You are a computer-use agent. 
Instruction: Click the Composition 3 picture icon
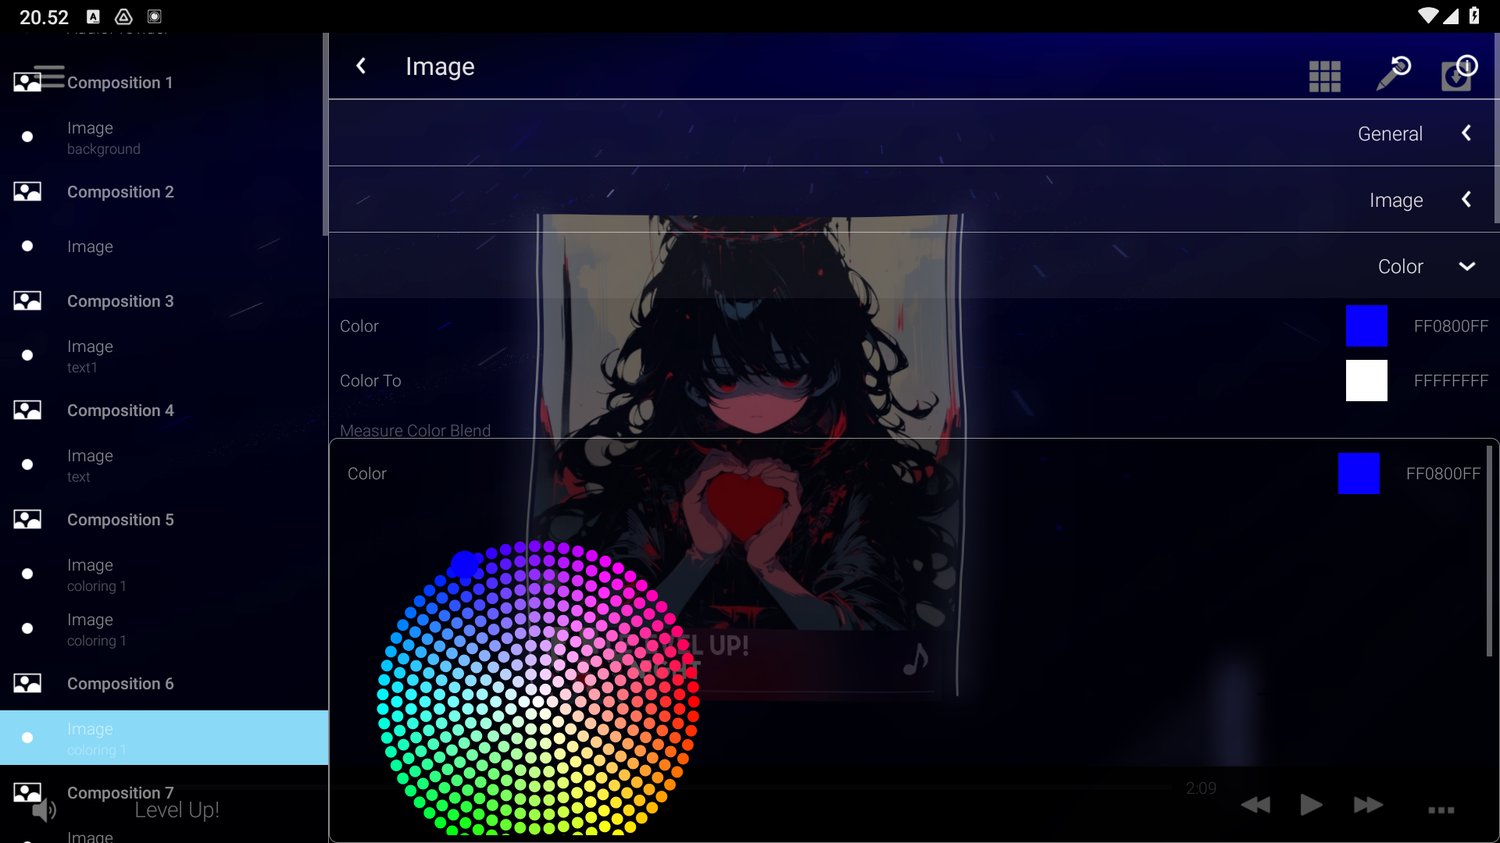point(27,300)
